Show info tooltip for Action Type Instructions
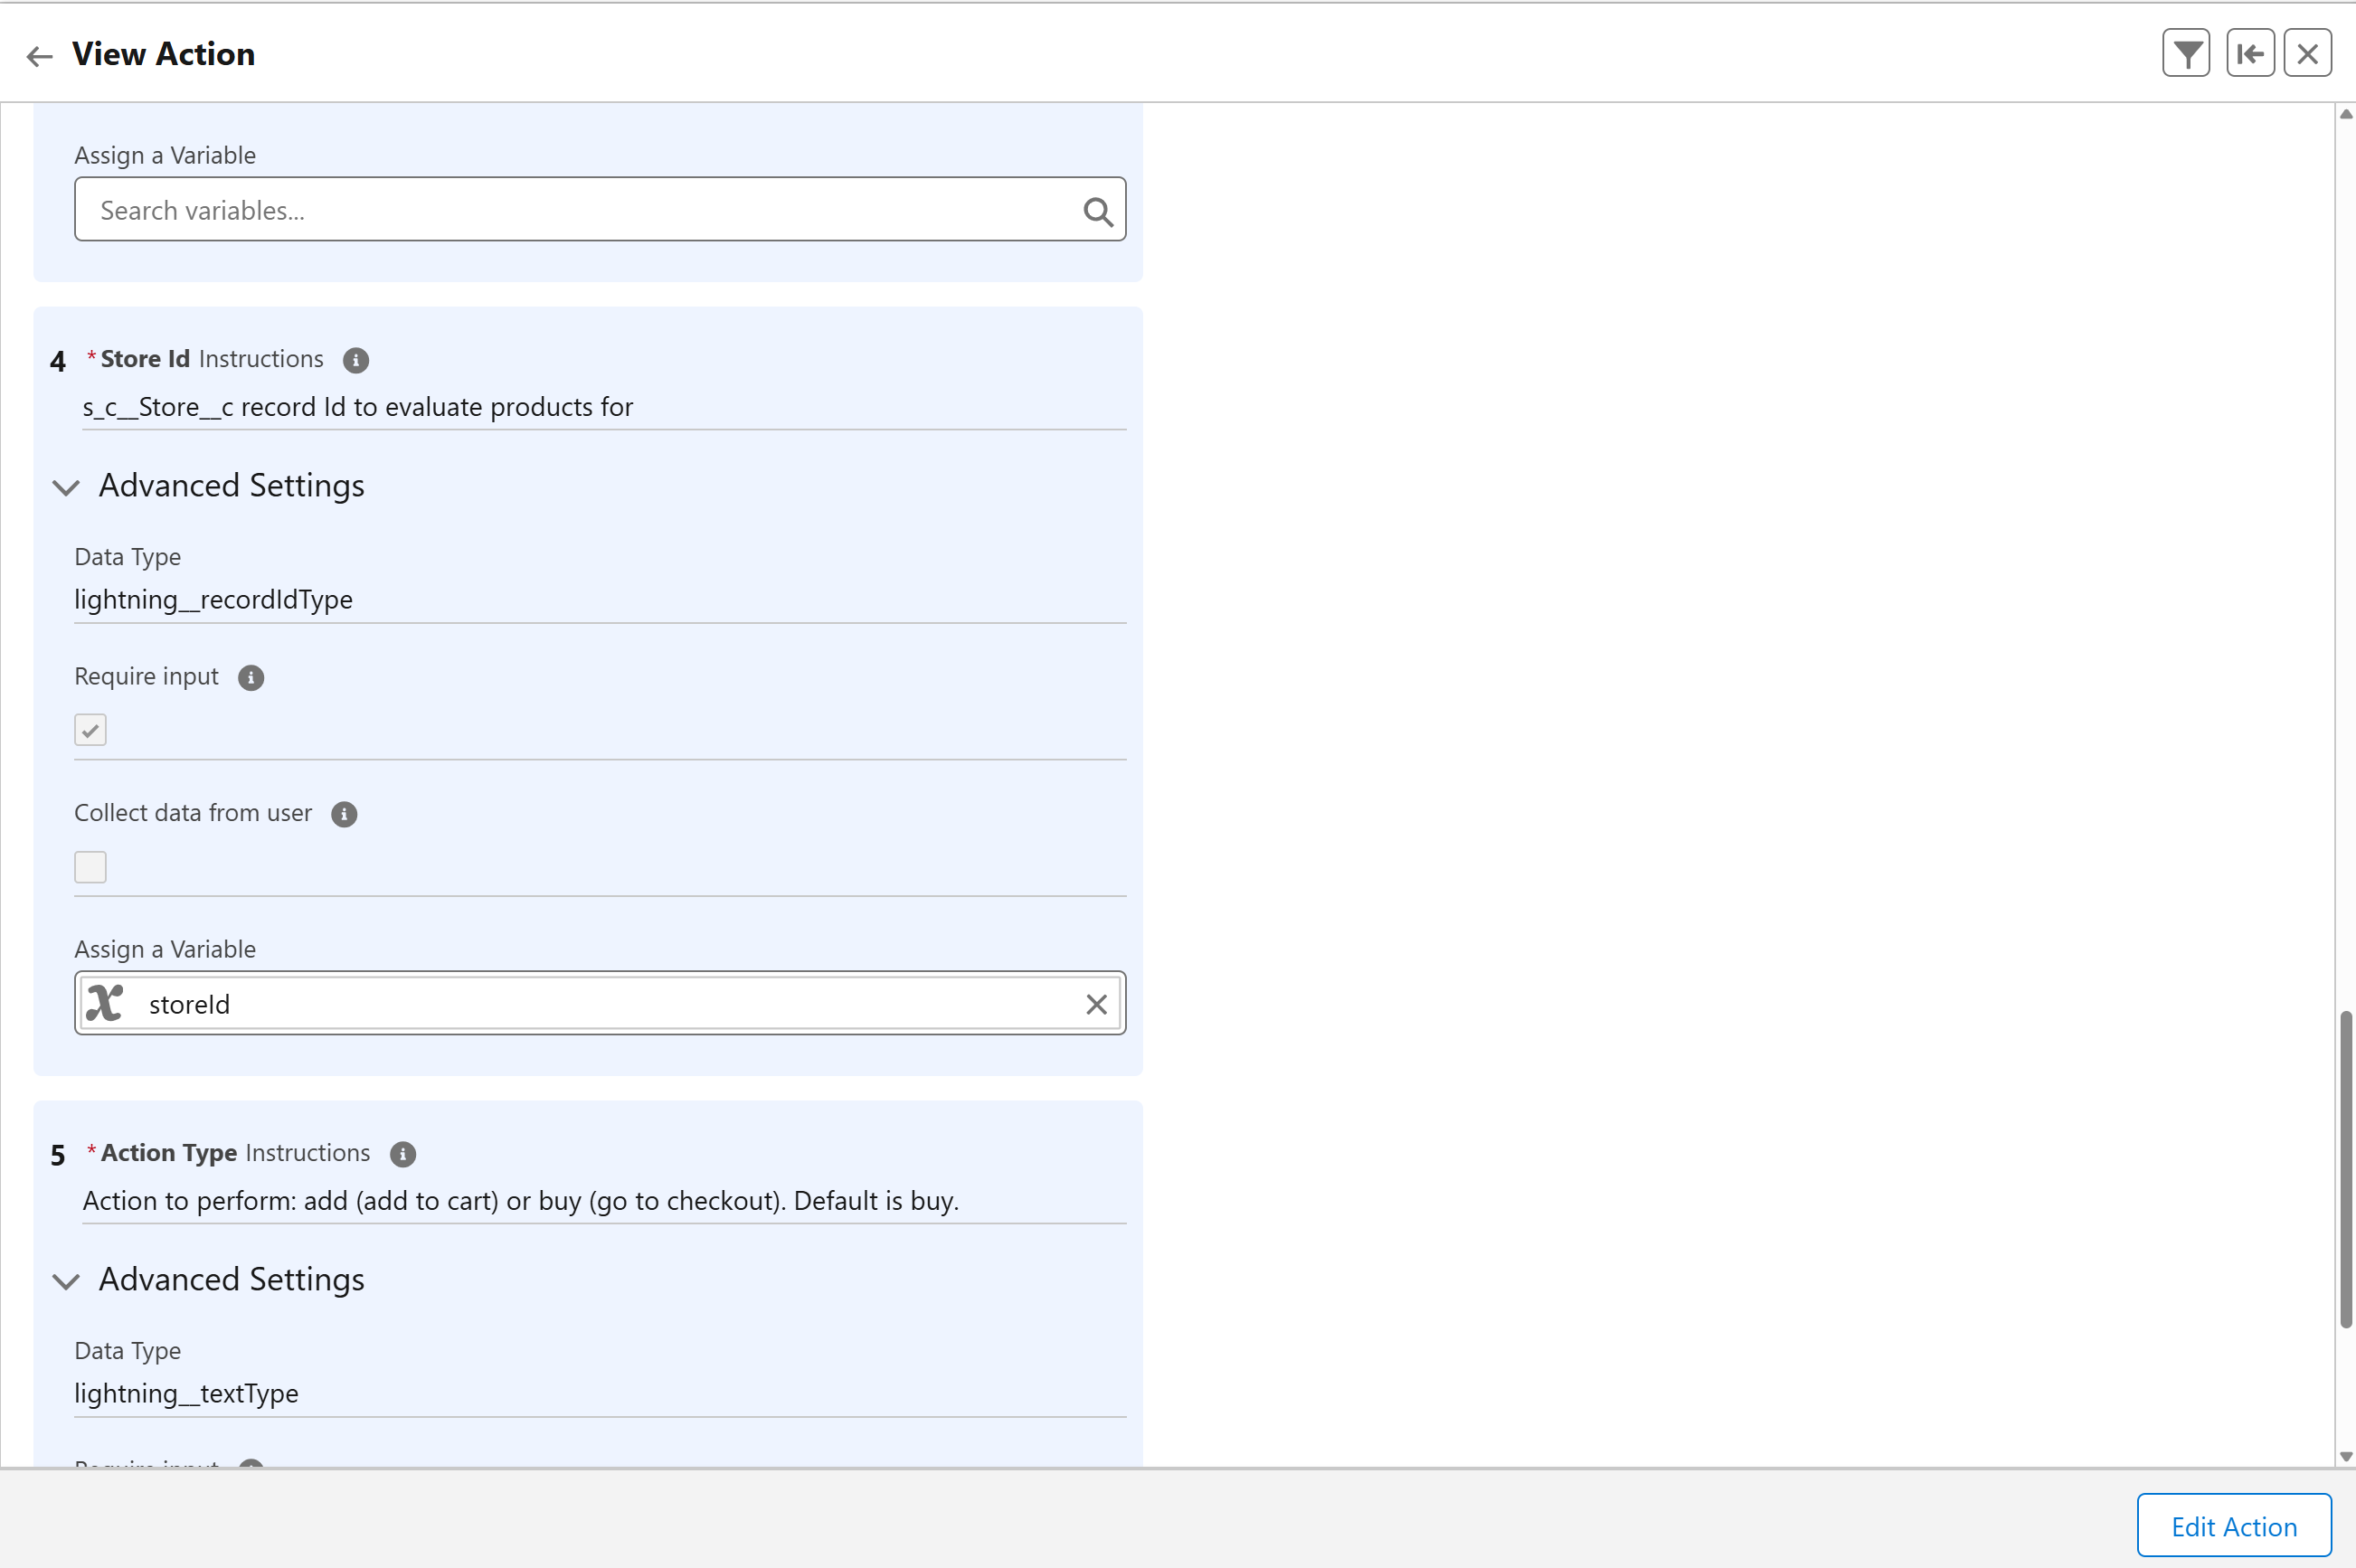 403,1154
